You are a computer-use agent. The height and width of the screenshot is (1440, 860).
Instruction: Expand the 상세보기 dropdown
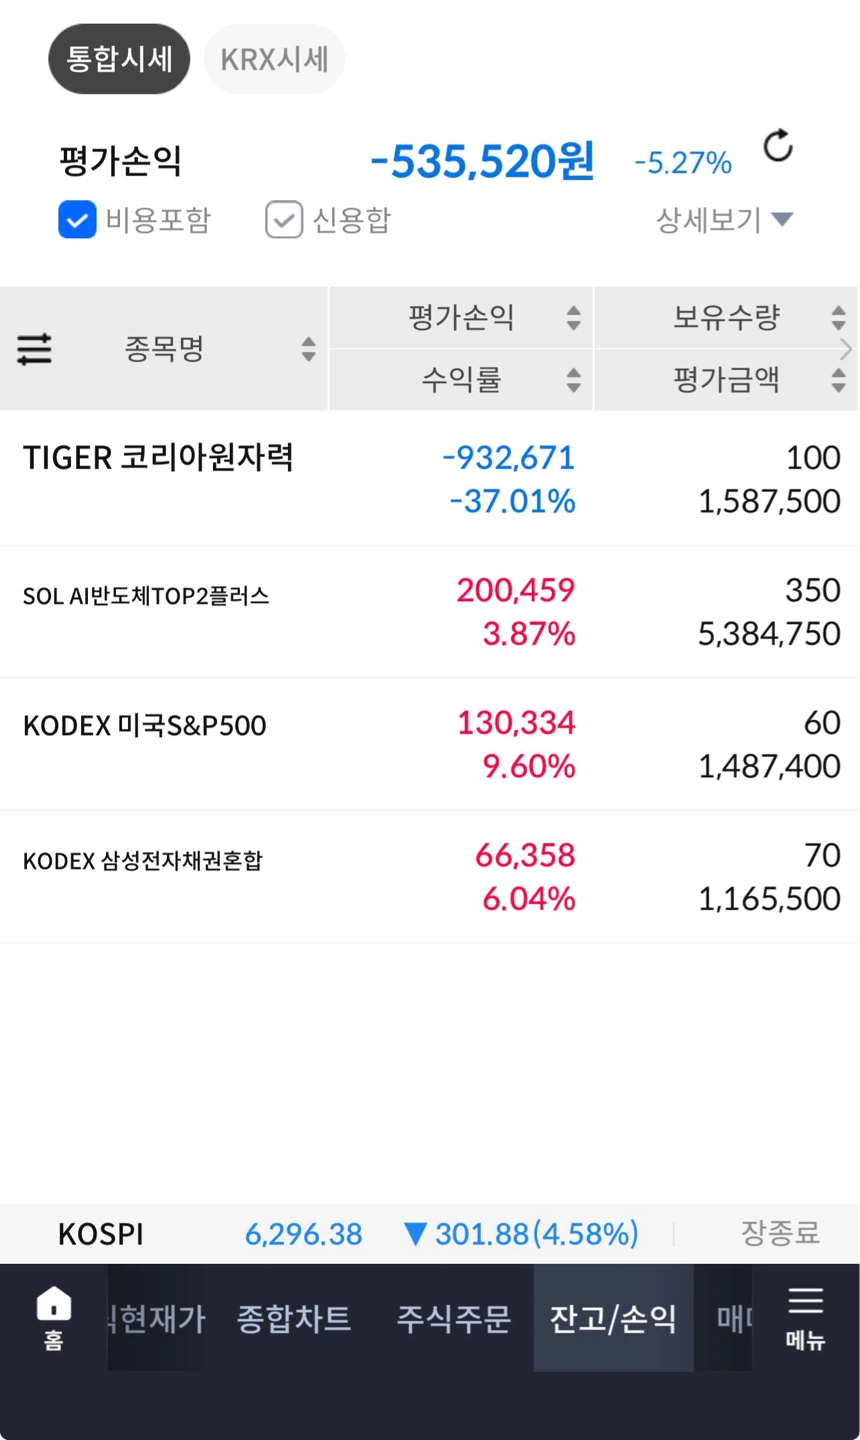pos(724,219)
